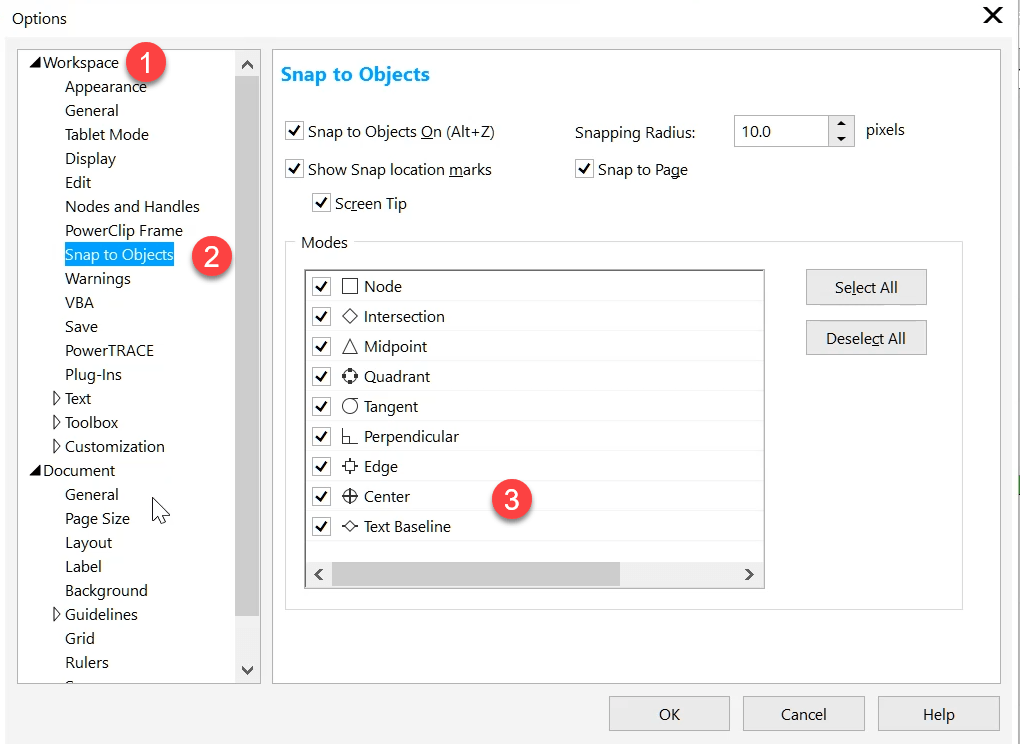Collapse the Workspace tree section

tap(35, 63)
